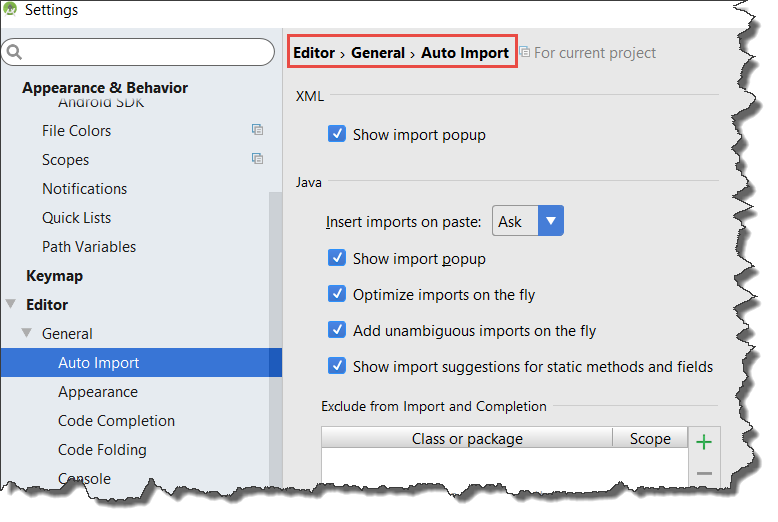Click the Class or package column header

(x=467, y=438)
